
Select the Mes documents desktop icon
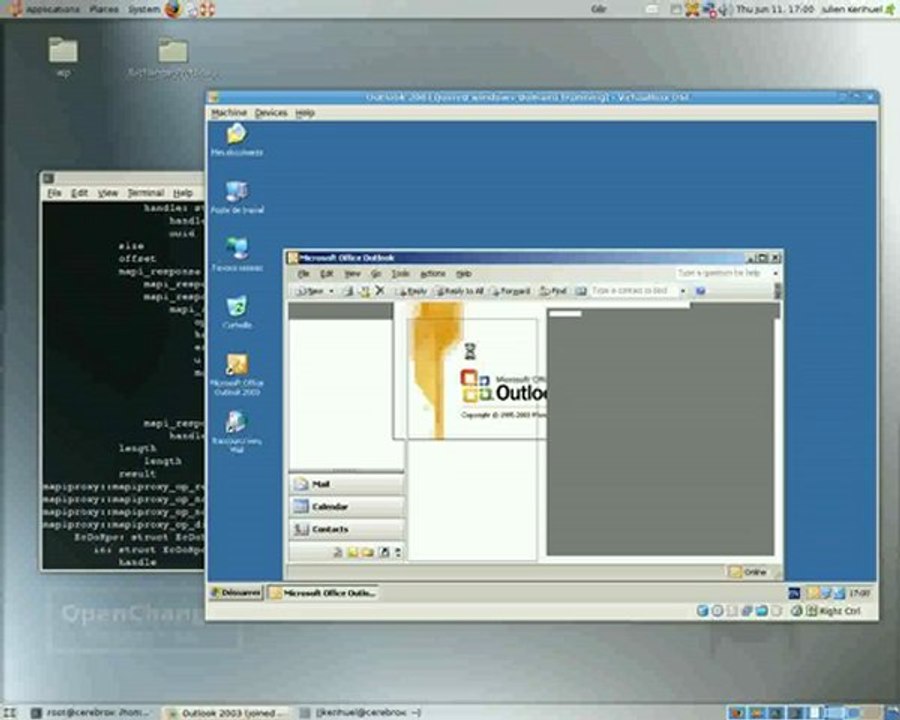click(x=237, y=140)
